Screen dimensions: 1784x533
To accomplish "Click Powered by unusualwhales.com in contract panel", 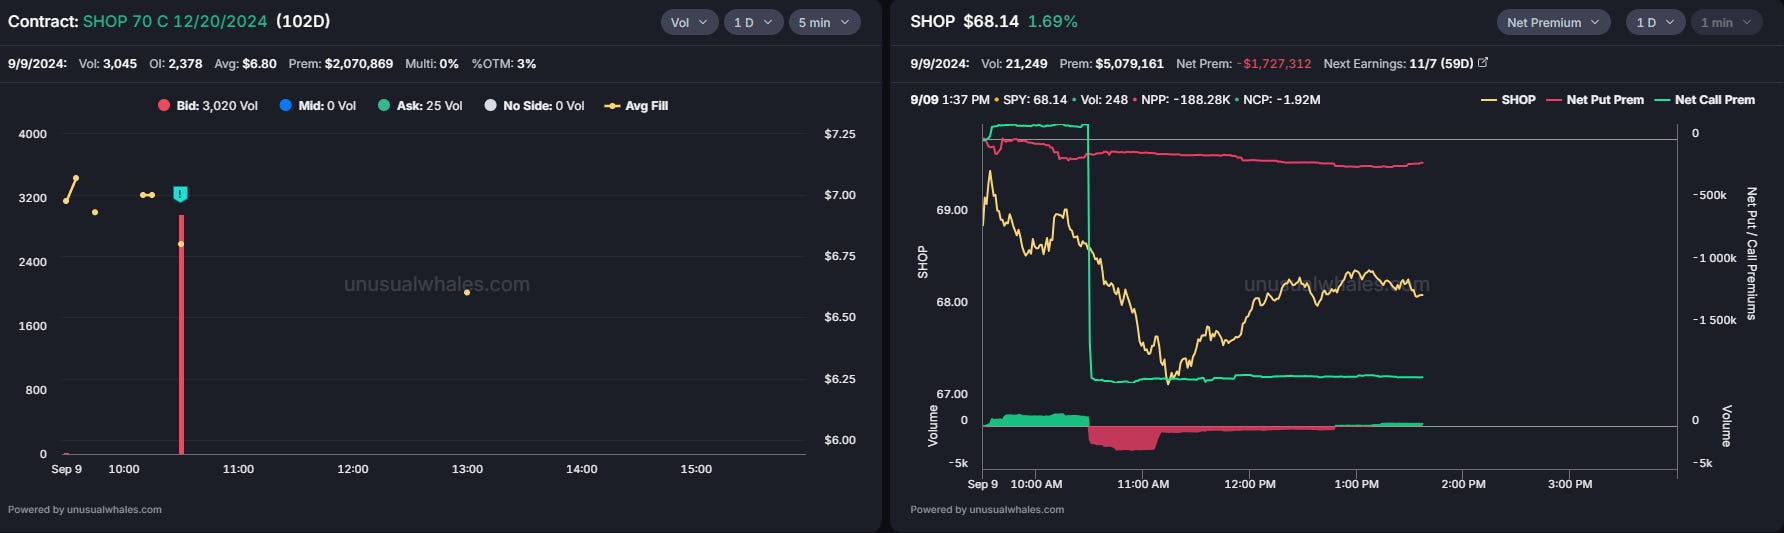I will [x=85, y=509].
